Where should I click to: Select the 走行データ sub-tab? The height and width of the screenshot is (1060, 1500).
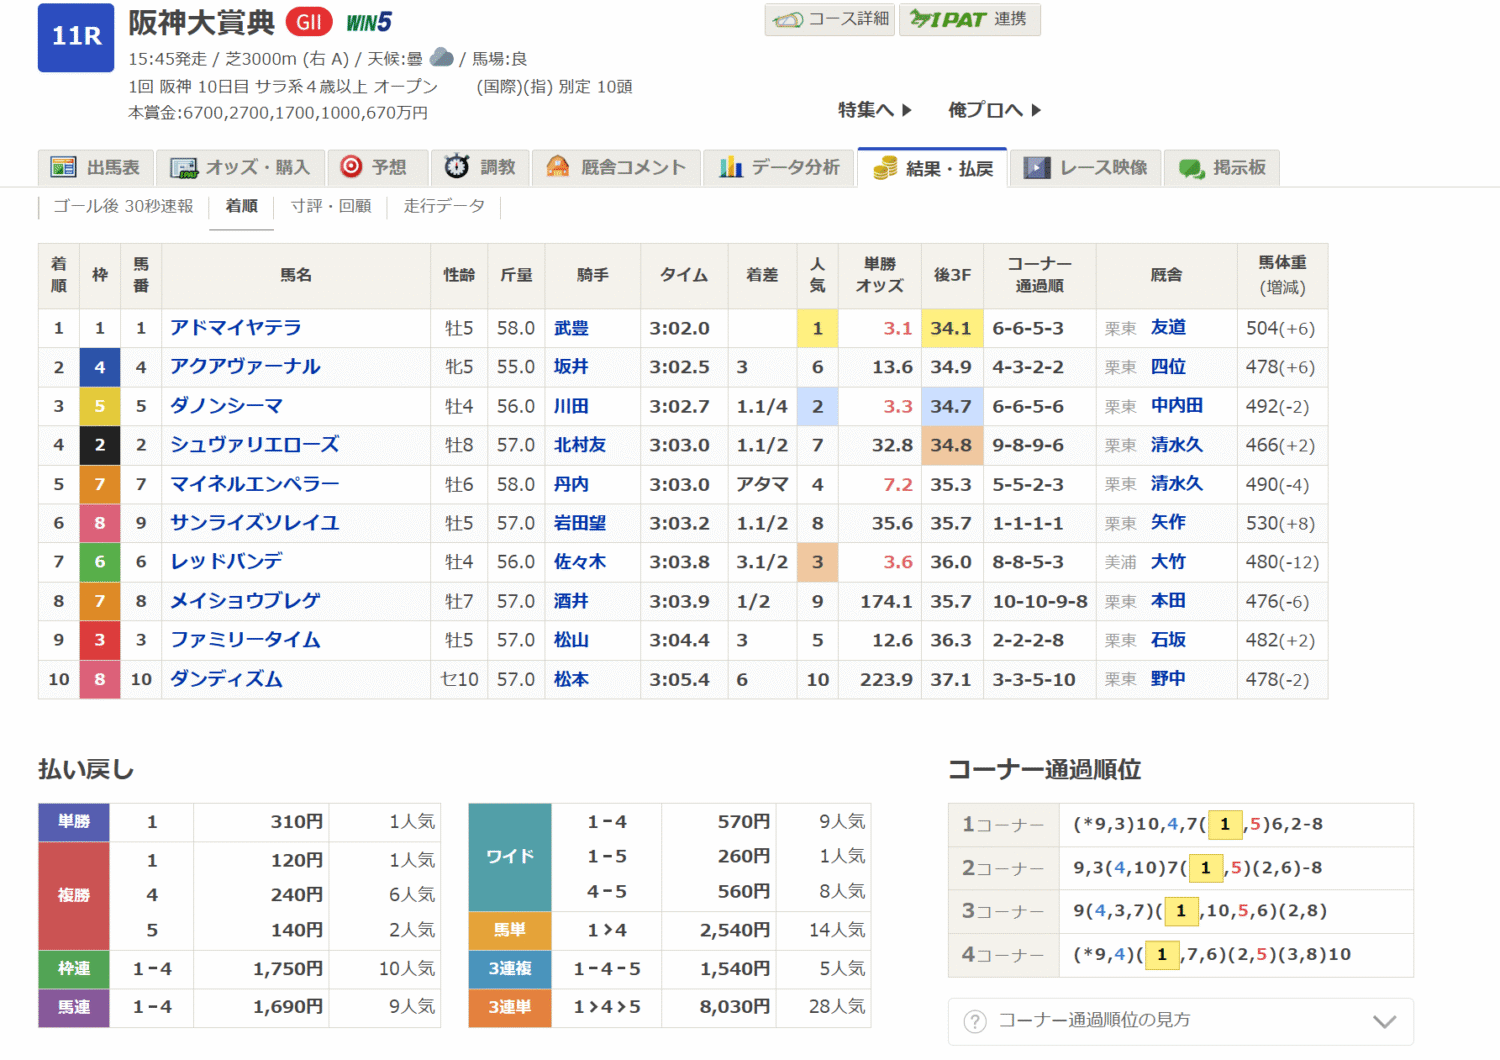point(444,206)
